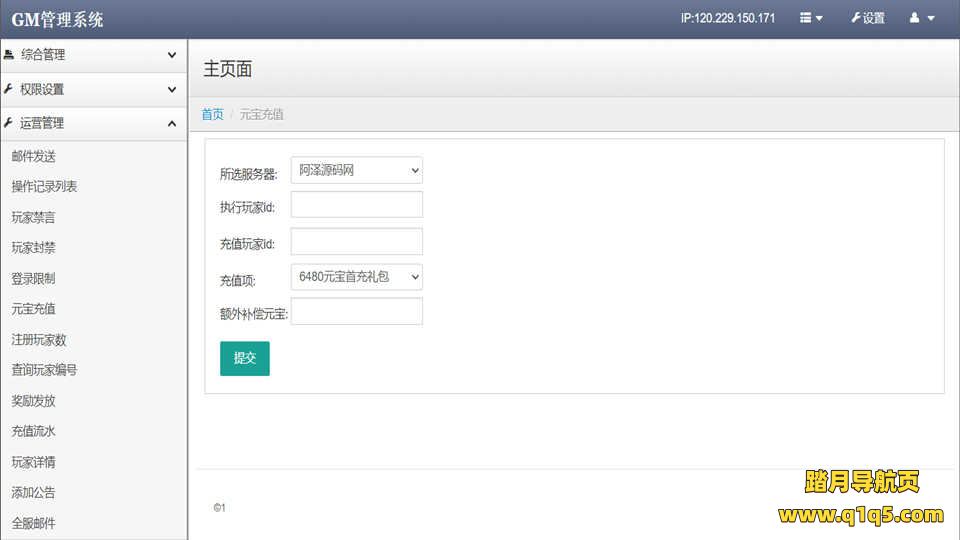Click the wrench icon beside 运营管理

[9, 123]
